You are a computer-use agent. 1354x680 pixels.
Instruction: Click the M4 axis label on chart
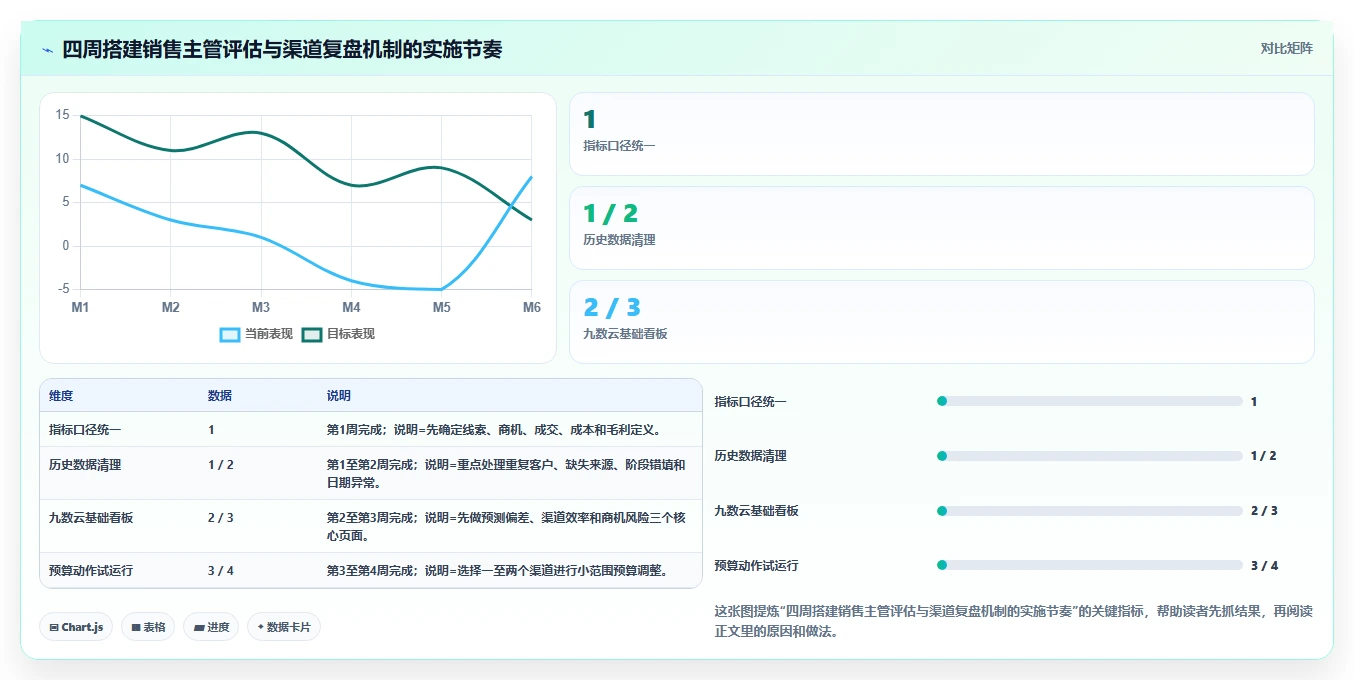(x=351, y=307)
